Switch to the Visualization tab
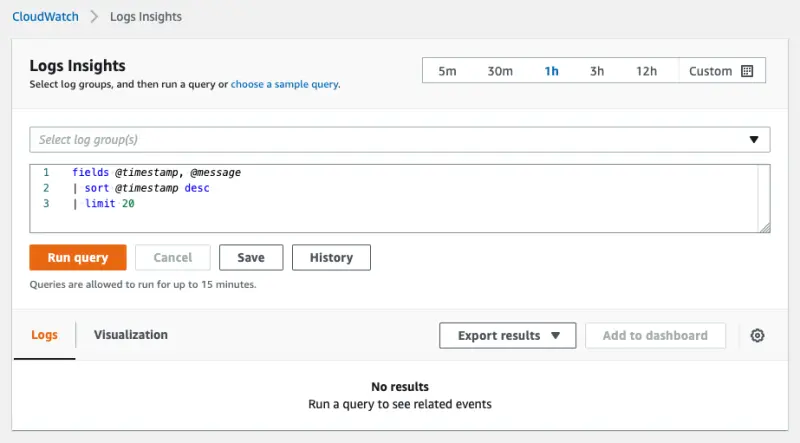This screenshot has height=443, width=800. click(x=131, y=335)
